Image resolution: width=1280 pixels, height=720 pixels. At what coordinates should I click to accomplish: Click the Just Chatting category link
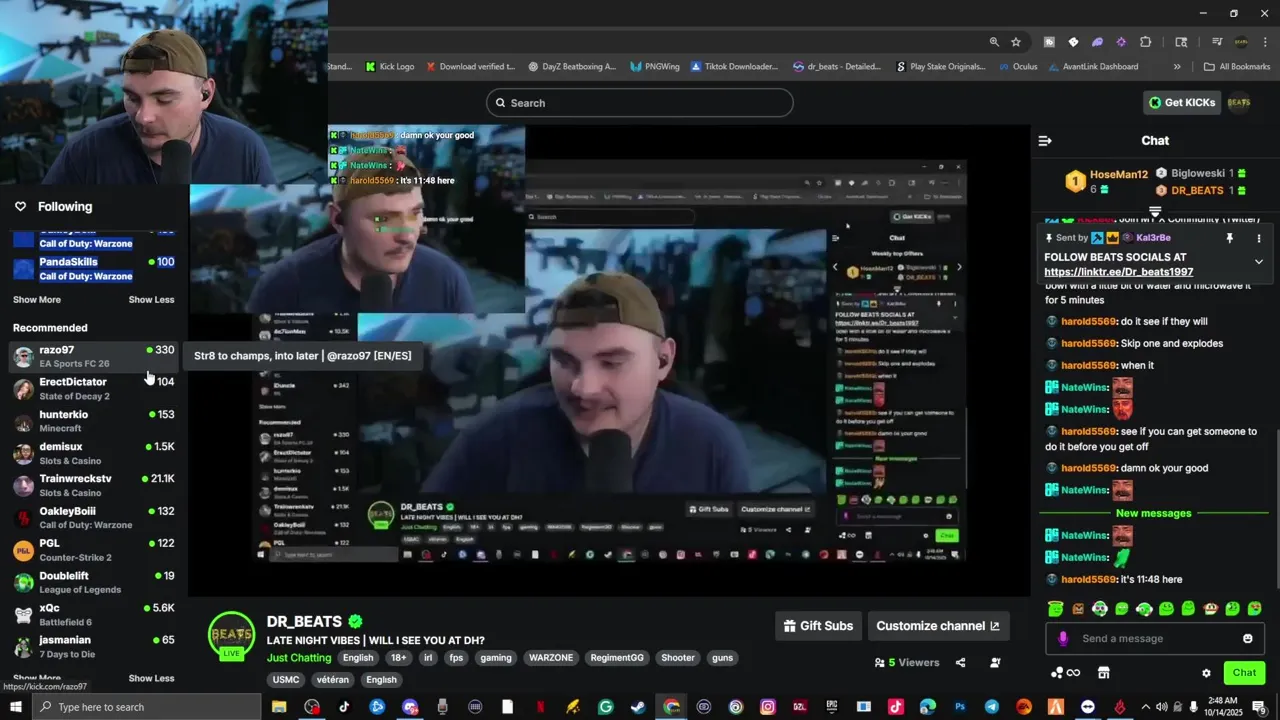(x=299, y=658)
